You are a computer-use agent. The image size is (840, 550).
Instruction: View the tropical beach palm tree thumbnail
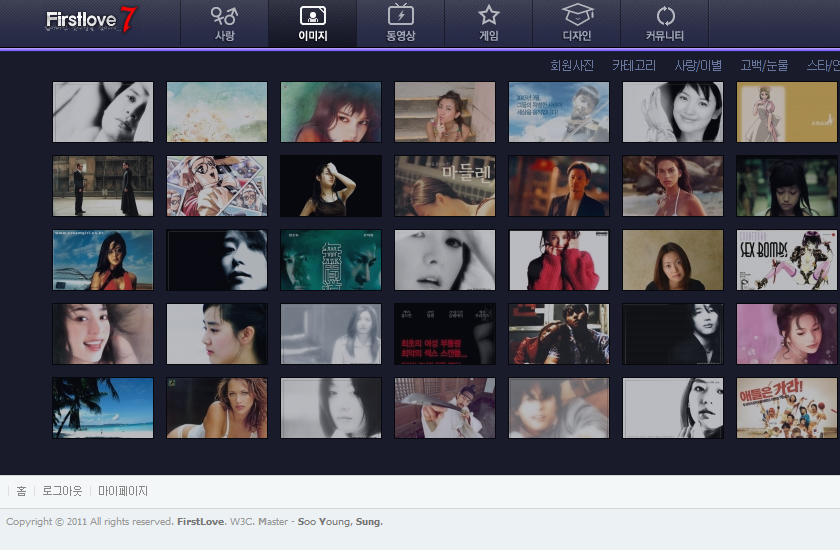[103, 408]
